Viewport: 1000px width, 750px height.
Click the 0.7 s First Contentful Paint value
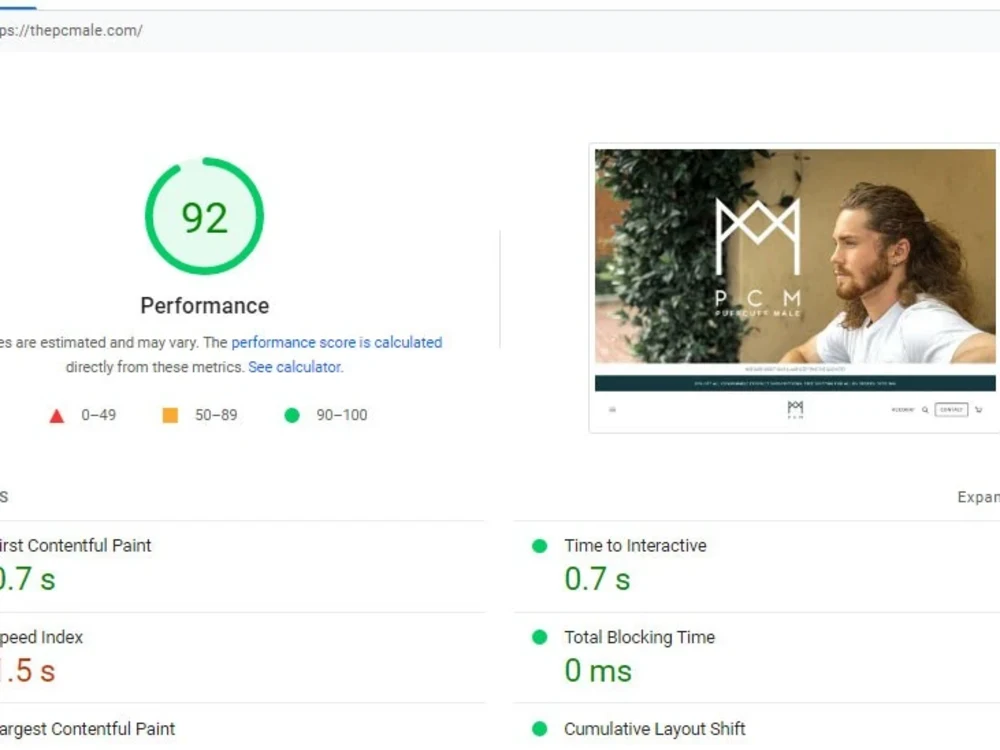click(27, 579)
